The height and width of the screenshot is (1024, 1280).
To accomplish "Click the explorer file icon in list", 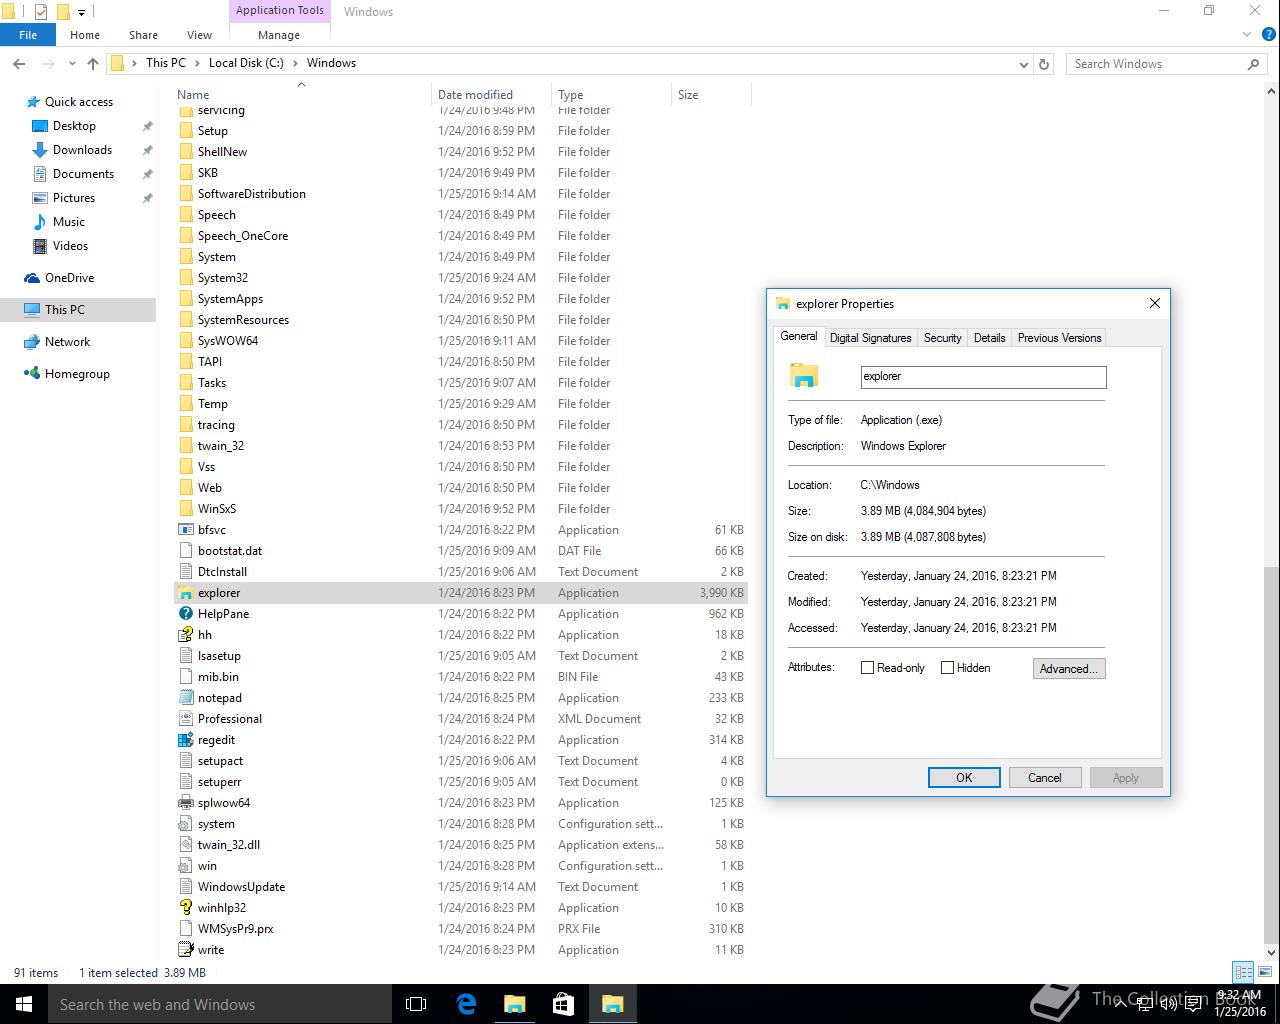I will pos(185,593).
